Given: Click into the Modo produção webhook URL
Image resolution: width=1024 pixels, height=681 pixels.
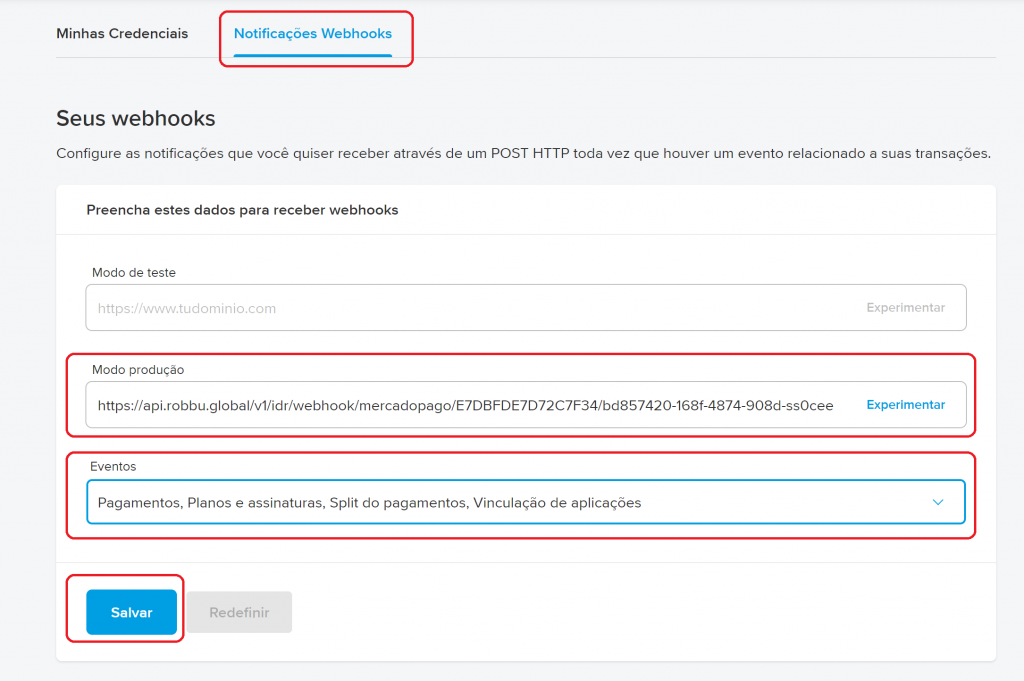Looking at the screenshot, I should (465, 405).
